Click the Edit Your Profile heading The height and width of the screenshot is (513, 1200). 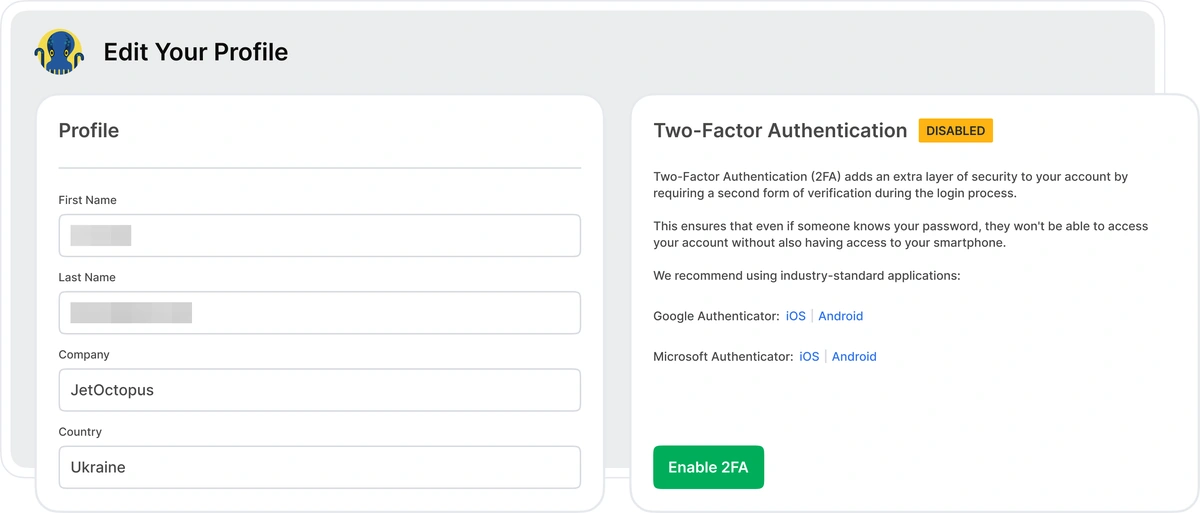196,52
